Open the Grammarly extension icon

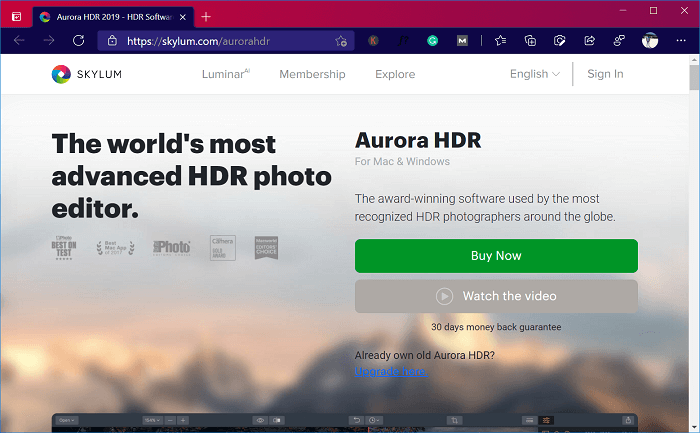(432, 41)
